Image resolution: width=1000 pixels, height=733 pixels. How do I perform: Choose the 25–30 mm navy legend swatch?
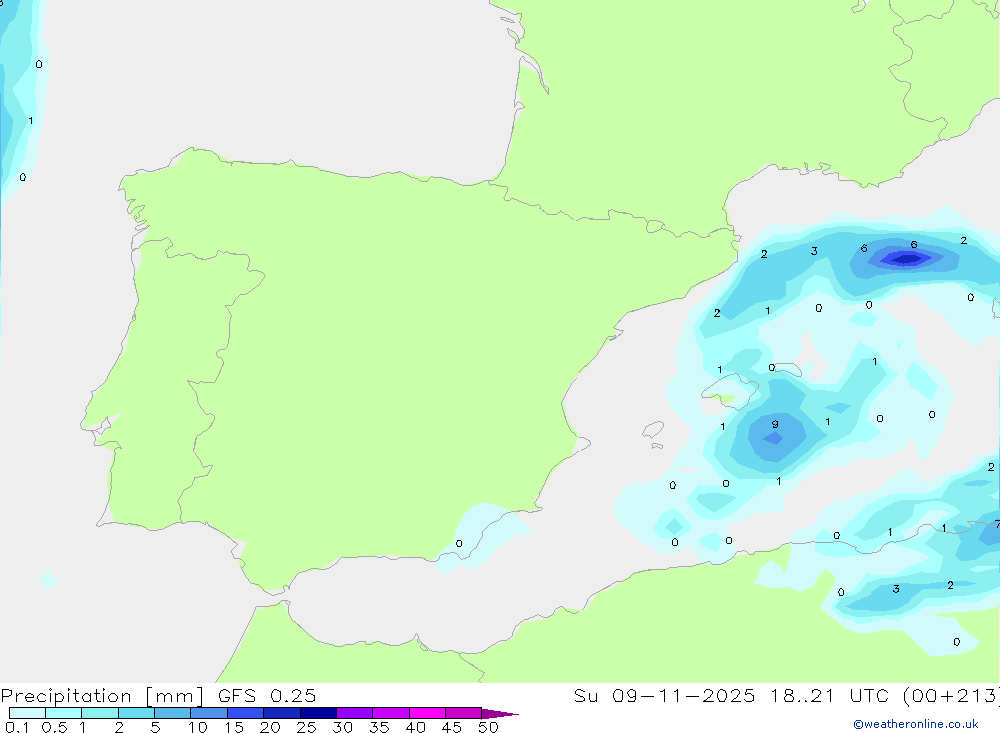point(318,713)
